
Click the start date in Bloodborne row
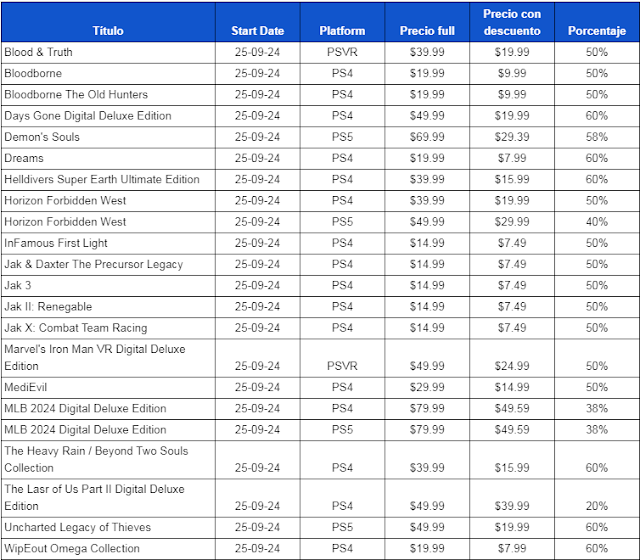click(258, 73)
